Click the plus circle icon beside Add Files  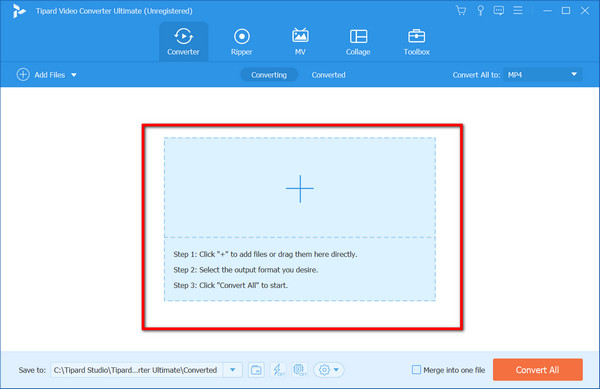pos(23,75)
